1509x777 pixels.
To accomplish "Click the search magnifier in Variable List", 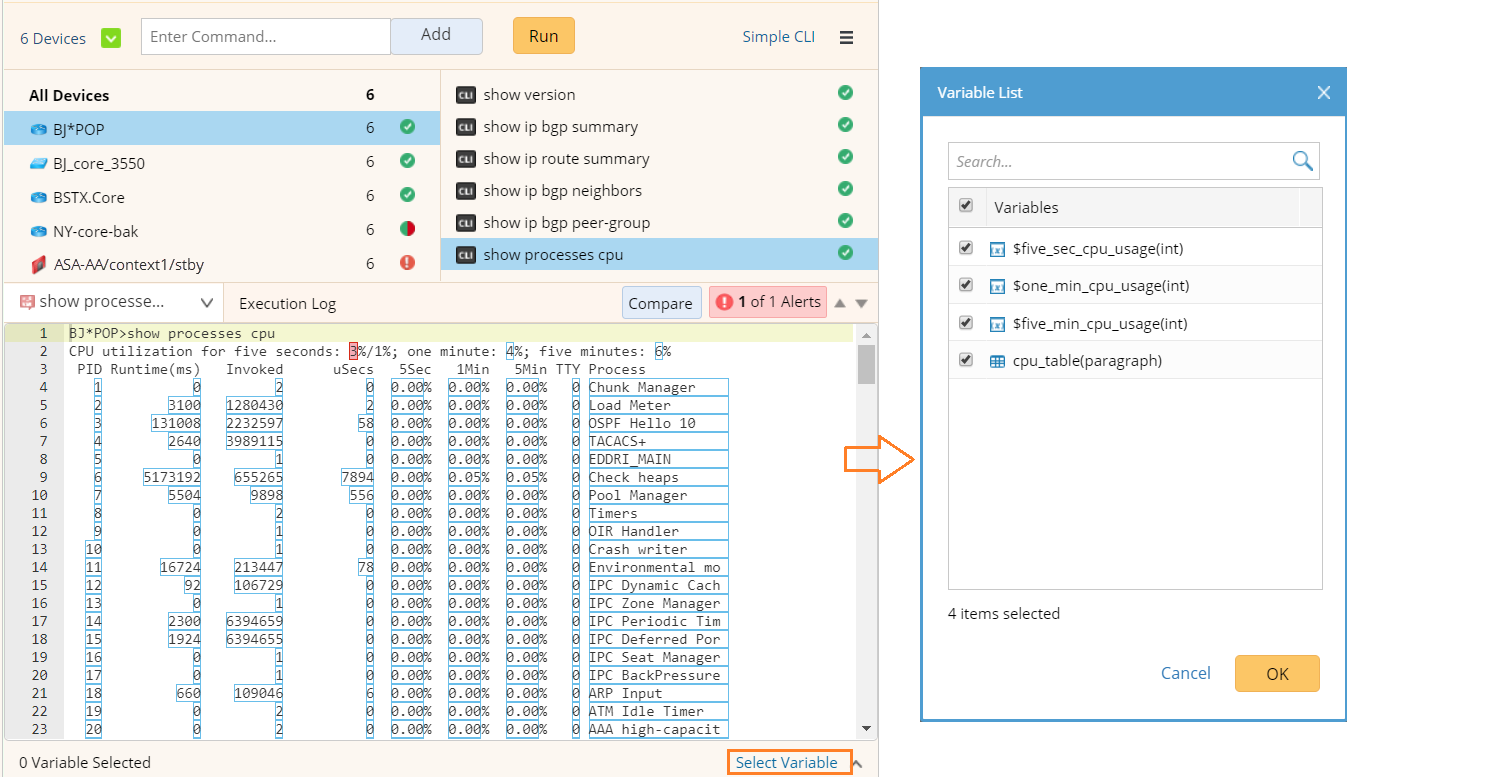I will (1302, 161).
